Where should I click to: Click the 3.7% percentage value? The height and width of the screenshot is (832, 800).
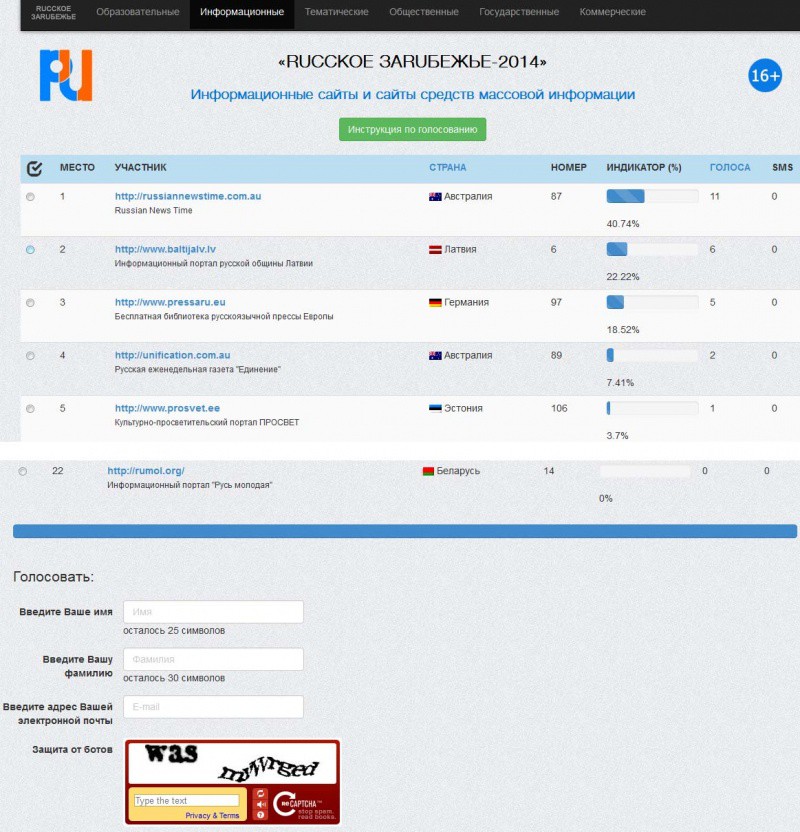click(x=617, y=436)
